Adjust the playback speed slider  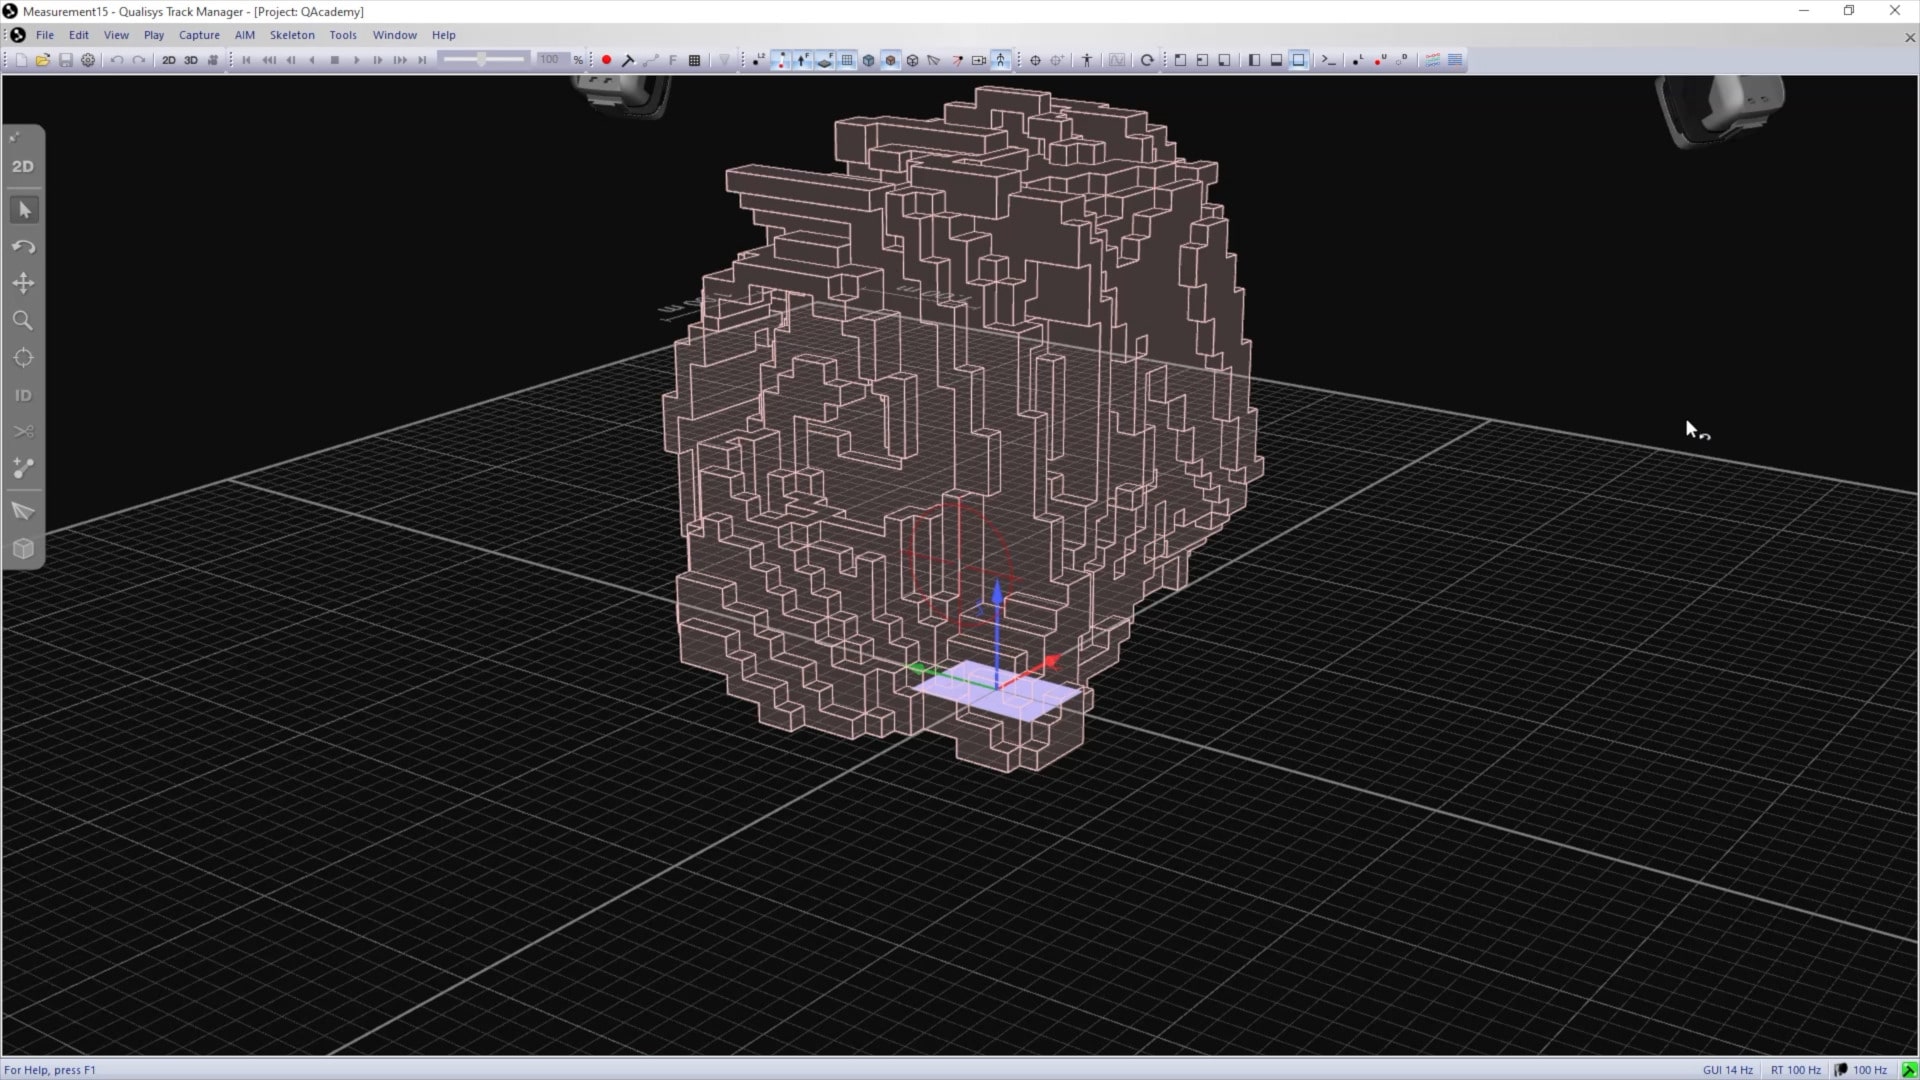483,60
